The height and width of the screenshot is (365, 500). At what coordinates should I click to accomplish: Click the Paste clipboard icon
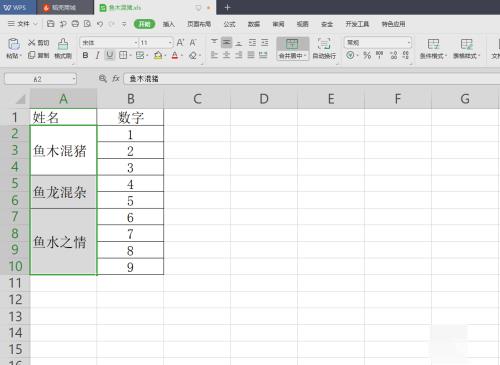tap(14, 44)
